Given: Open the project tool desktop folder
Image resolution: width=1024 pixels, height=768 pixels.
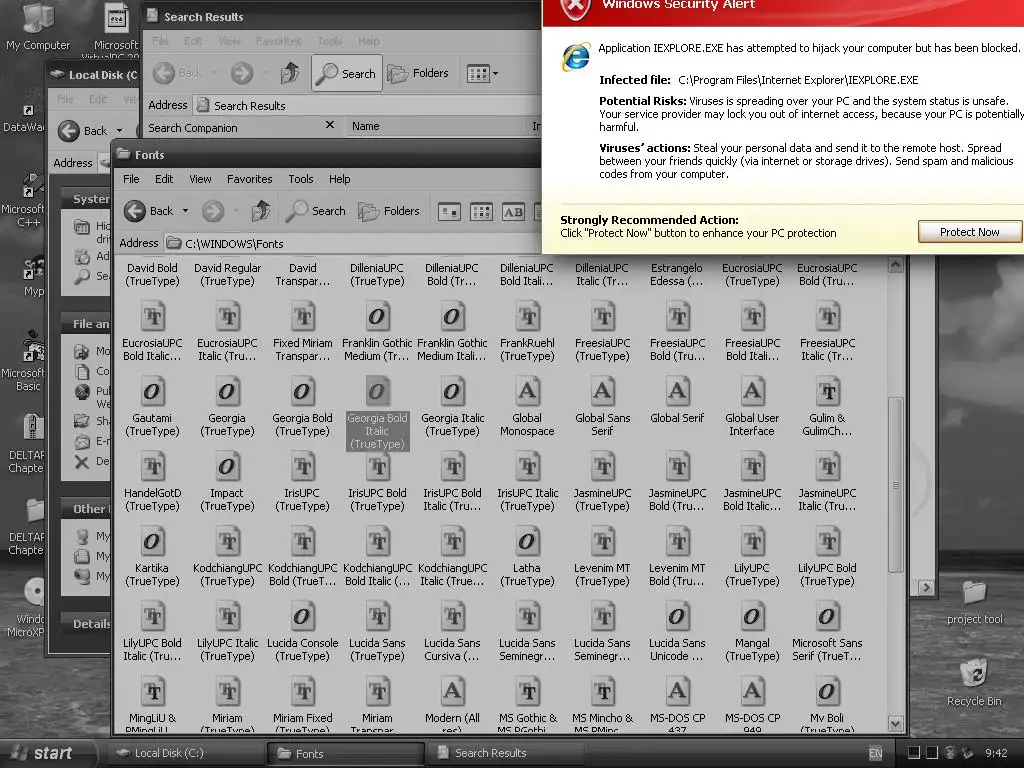Looking at the screenshot, I should tap(974, 592).
